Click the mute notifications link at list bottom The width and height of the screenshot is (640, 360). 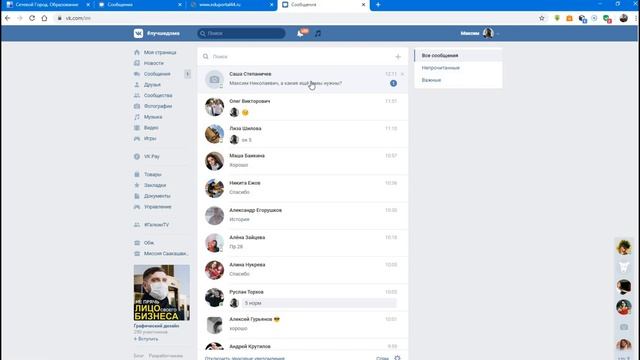point(244,358)
